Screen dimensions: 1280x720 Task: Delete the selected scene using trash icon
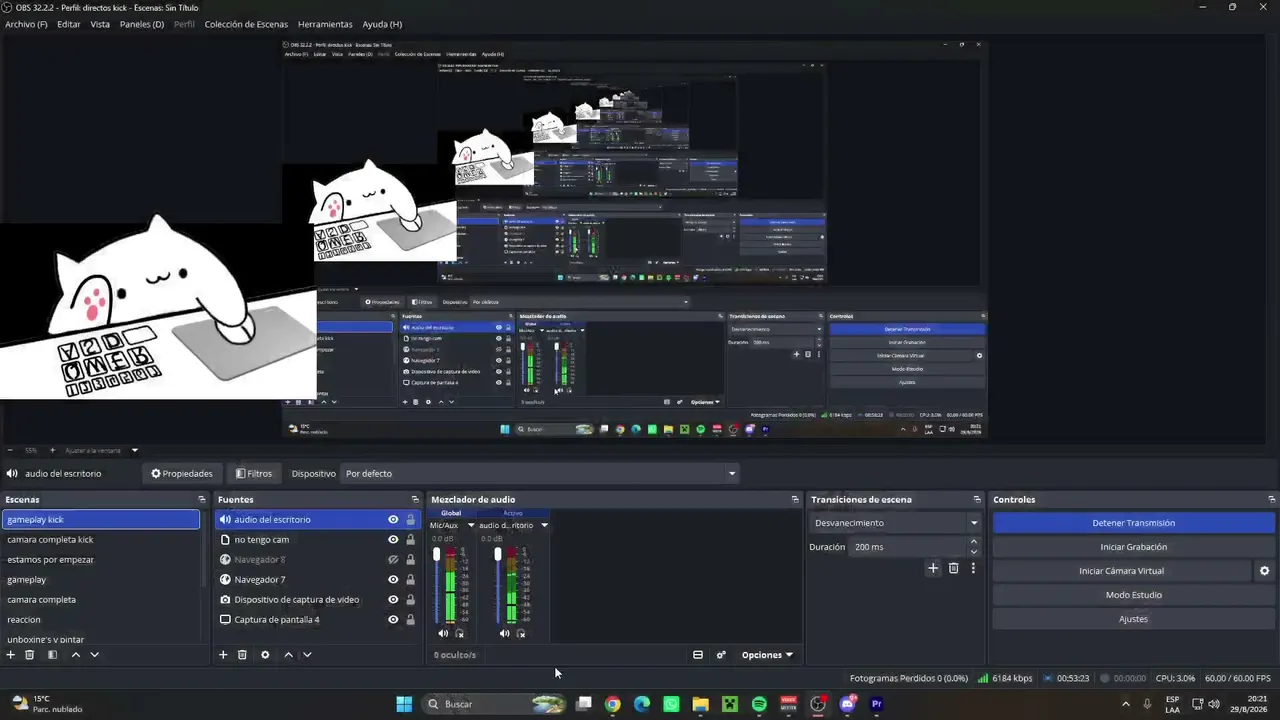pos(30,655)
